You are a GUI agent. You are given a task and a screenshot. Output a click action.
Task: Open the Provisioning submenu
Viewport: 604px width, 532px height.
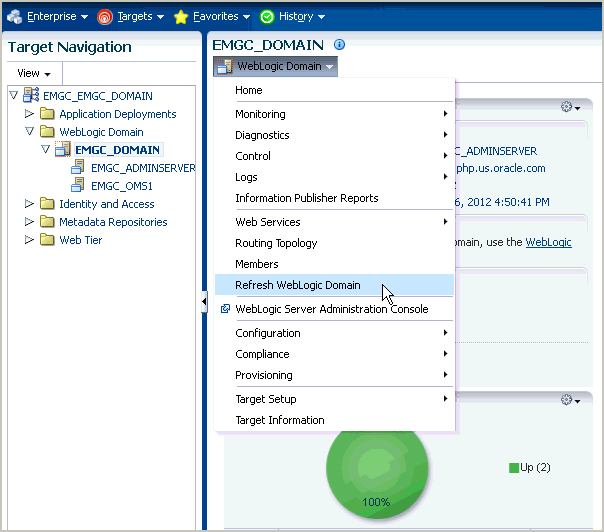pyautogui.click(x=334, y=375)
